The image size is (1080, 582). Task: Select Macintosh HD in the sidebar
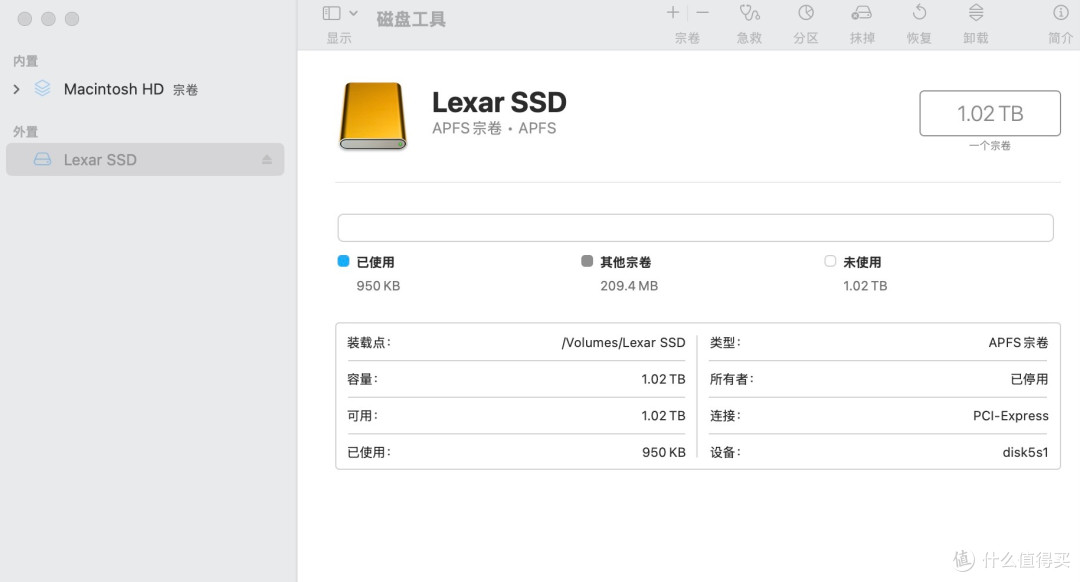(x=114, y=89)
